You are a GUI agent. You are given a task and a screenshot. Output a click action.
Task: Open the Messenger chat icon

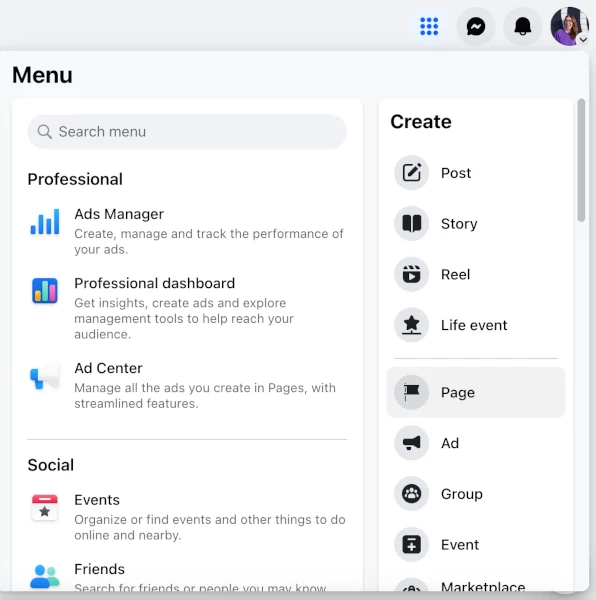[476, 26]
